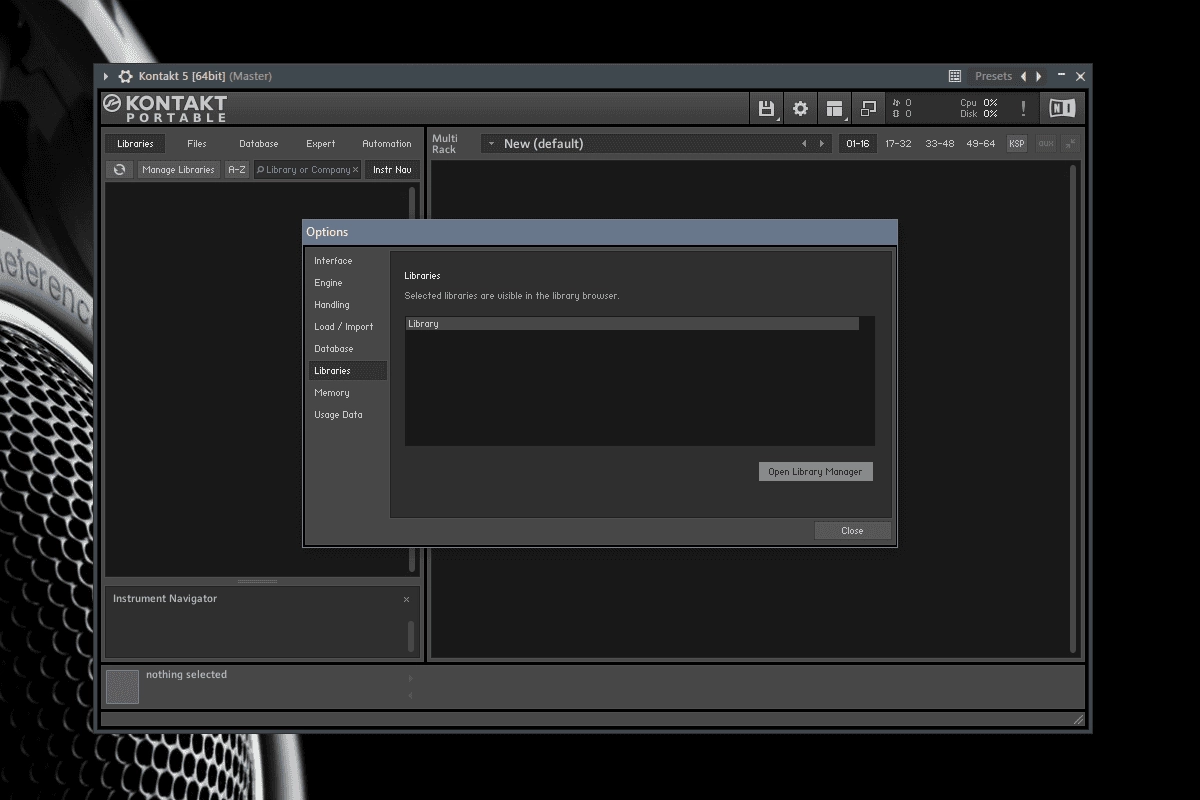Open the Files/Save menu floppy disk icon

pyautogui.click(x=766, y=108)
